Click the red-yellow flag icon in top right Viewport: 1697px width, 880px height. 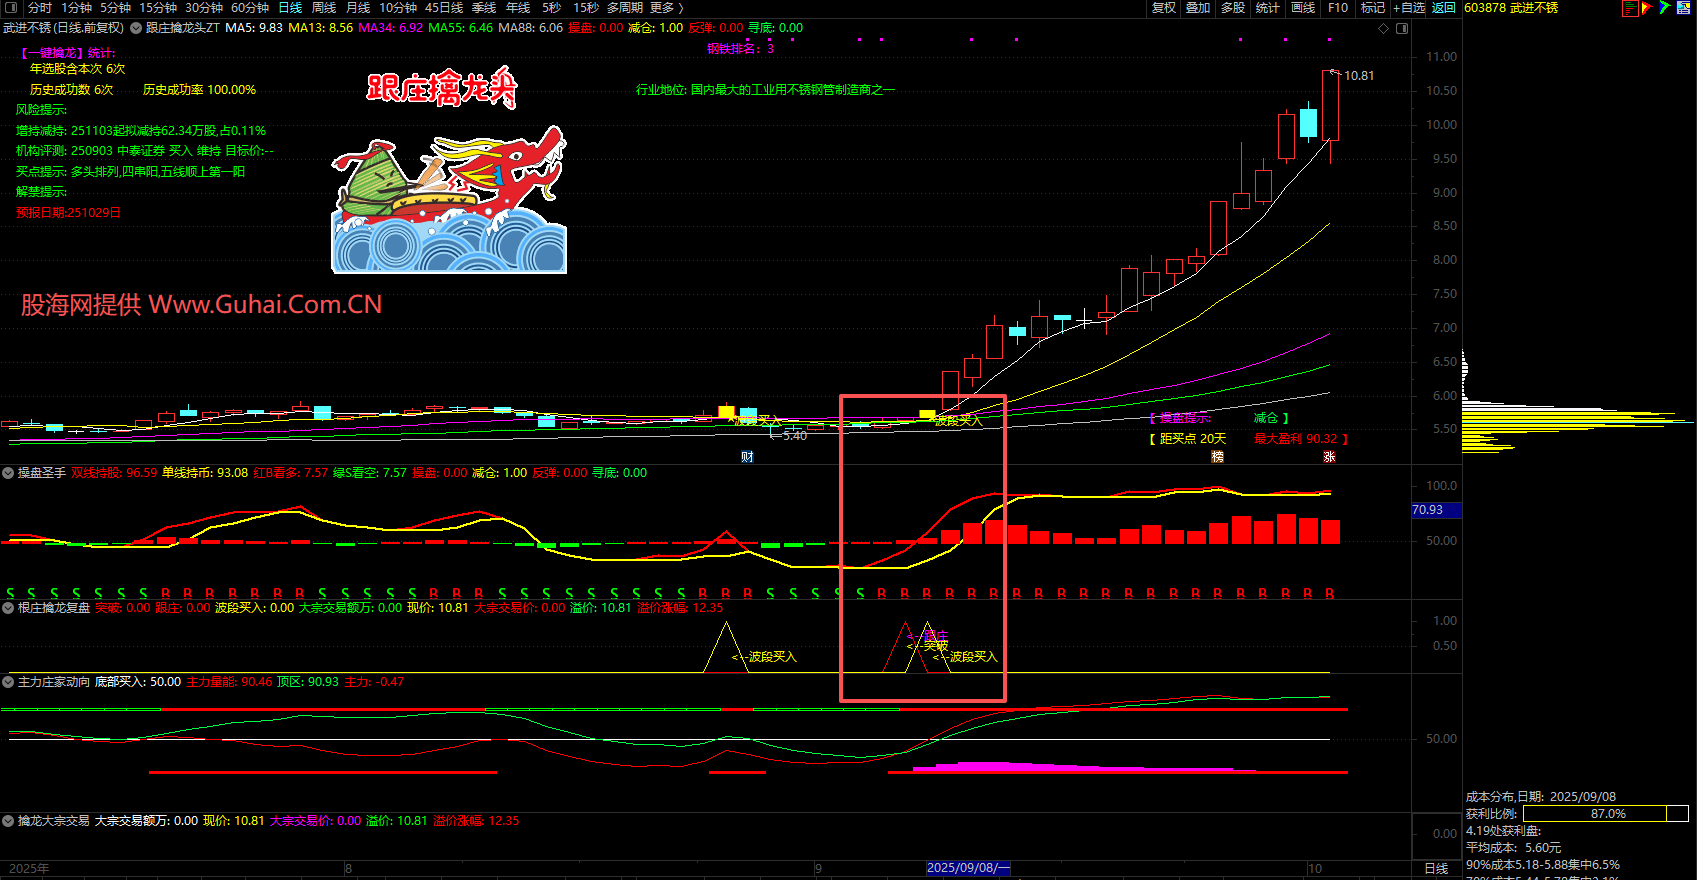click(1647, 8)
